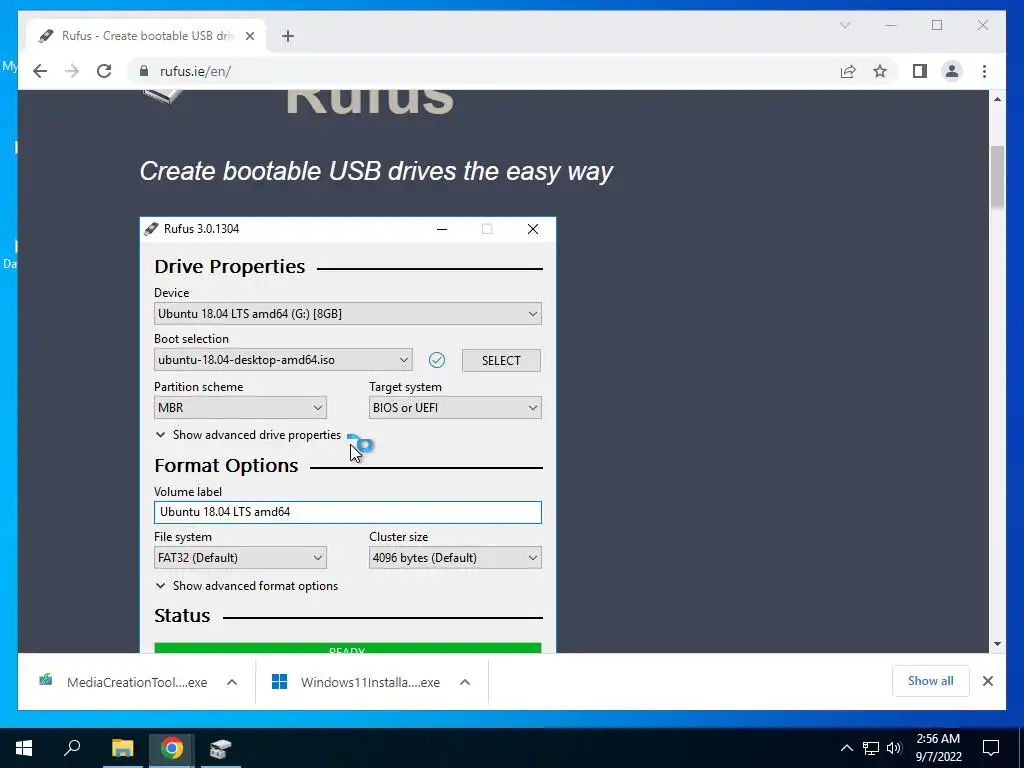
Task: Click the volume speaker tray icon
Action: pyautogui.click(x=893, y=748)
